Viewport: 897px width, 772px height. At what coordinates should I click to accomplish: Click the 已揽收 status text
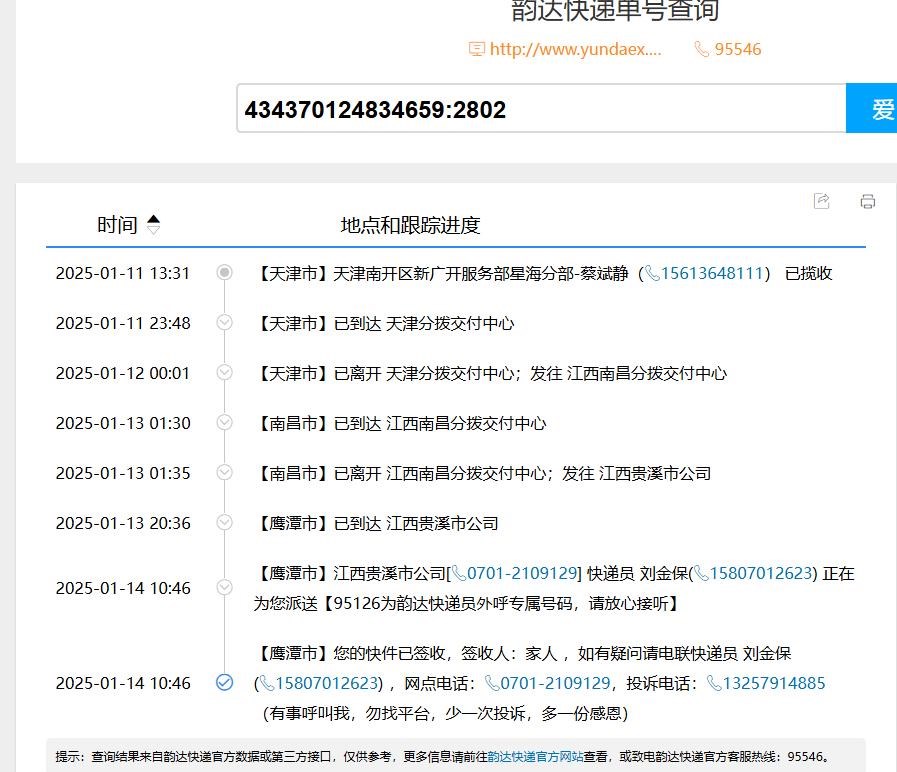pyautogui.click(x=808, y=274)
